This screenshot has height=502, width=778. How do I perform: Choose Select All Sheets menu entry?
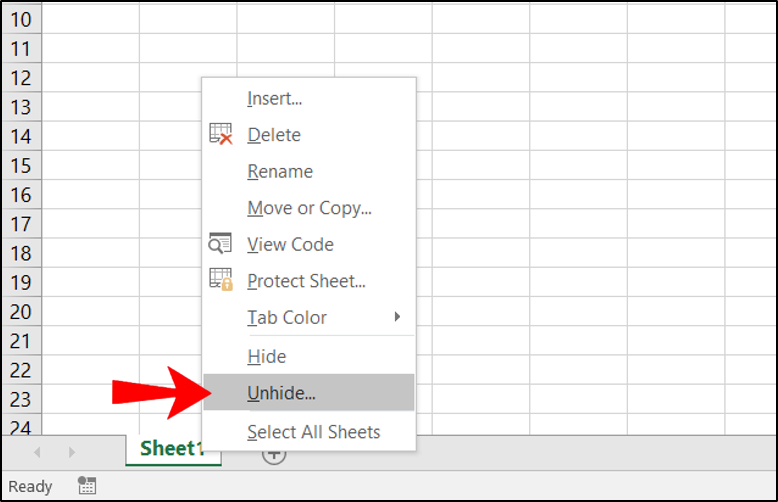[x=313, y=432]
